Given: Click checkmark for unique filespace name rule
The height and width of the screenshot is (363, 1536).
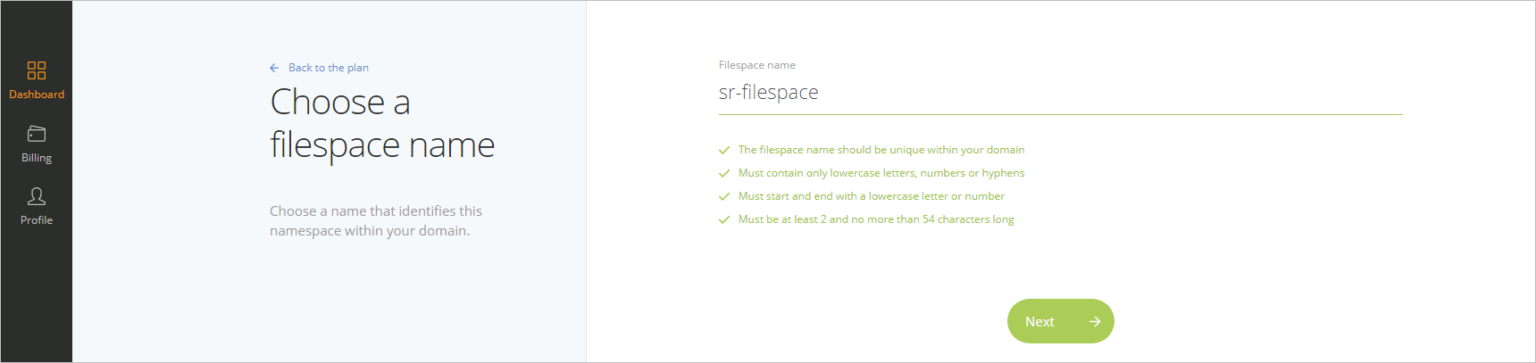Looking at the screenshot, I should pos(724,150).
